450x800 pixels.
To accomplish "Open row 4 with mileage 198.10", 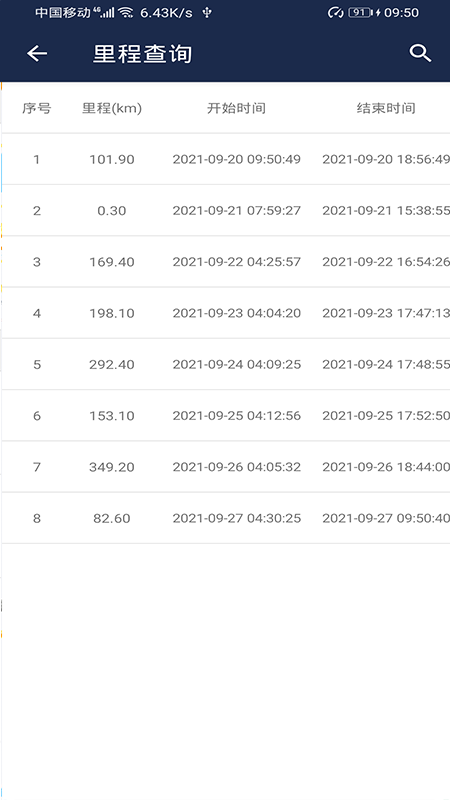I will pyautogui.click(x=226, y=313).
